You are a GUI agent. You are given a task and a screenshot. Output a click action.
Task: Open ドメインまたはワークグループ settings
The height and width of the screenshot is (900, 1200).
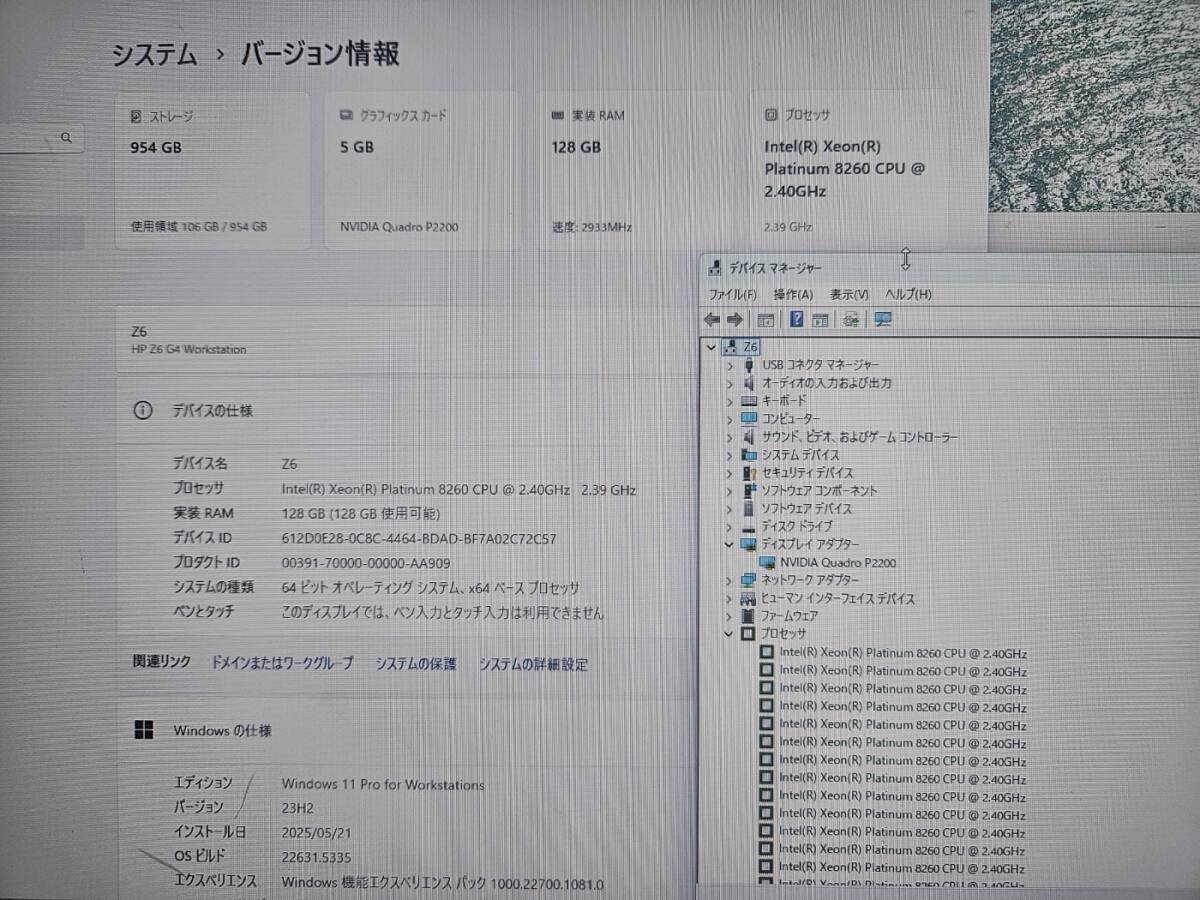pos(281,663)
